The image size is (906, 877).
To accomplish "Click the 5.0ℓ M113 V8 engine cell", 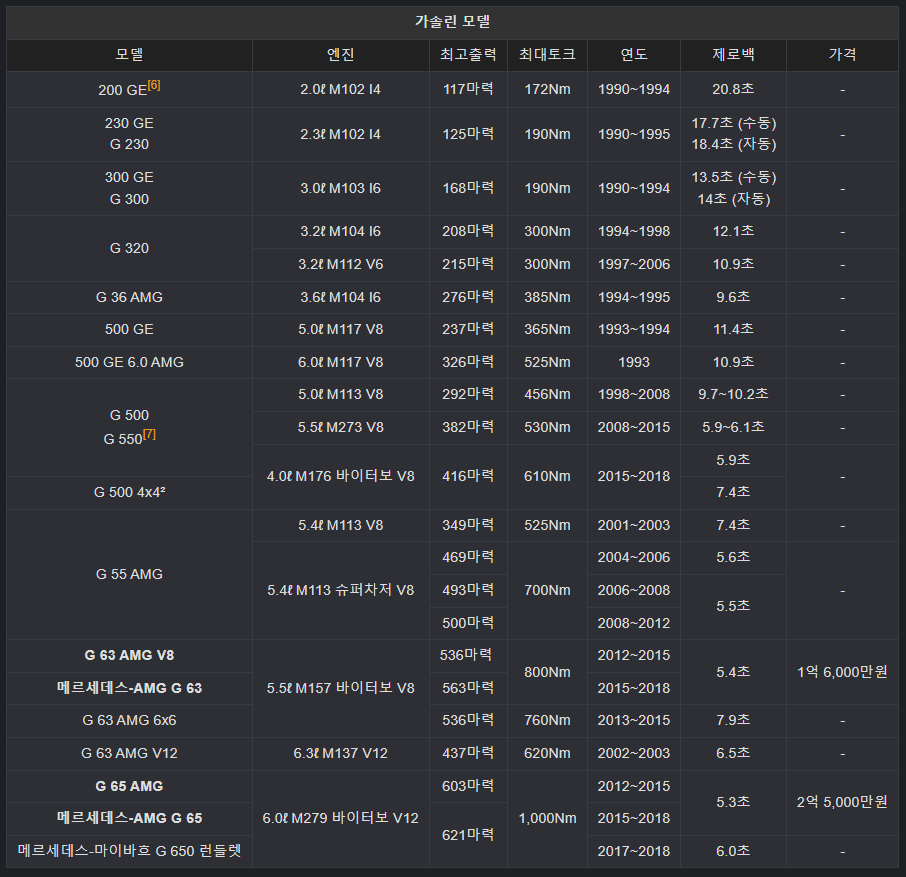I will pos(340,395).
